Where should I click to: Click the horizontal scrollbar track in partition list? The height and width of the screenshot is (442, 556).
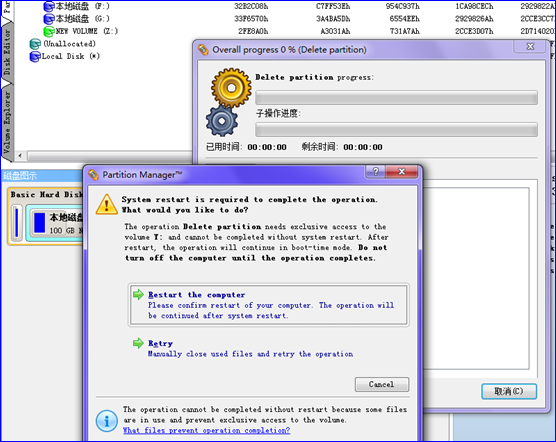(110, 156)
